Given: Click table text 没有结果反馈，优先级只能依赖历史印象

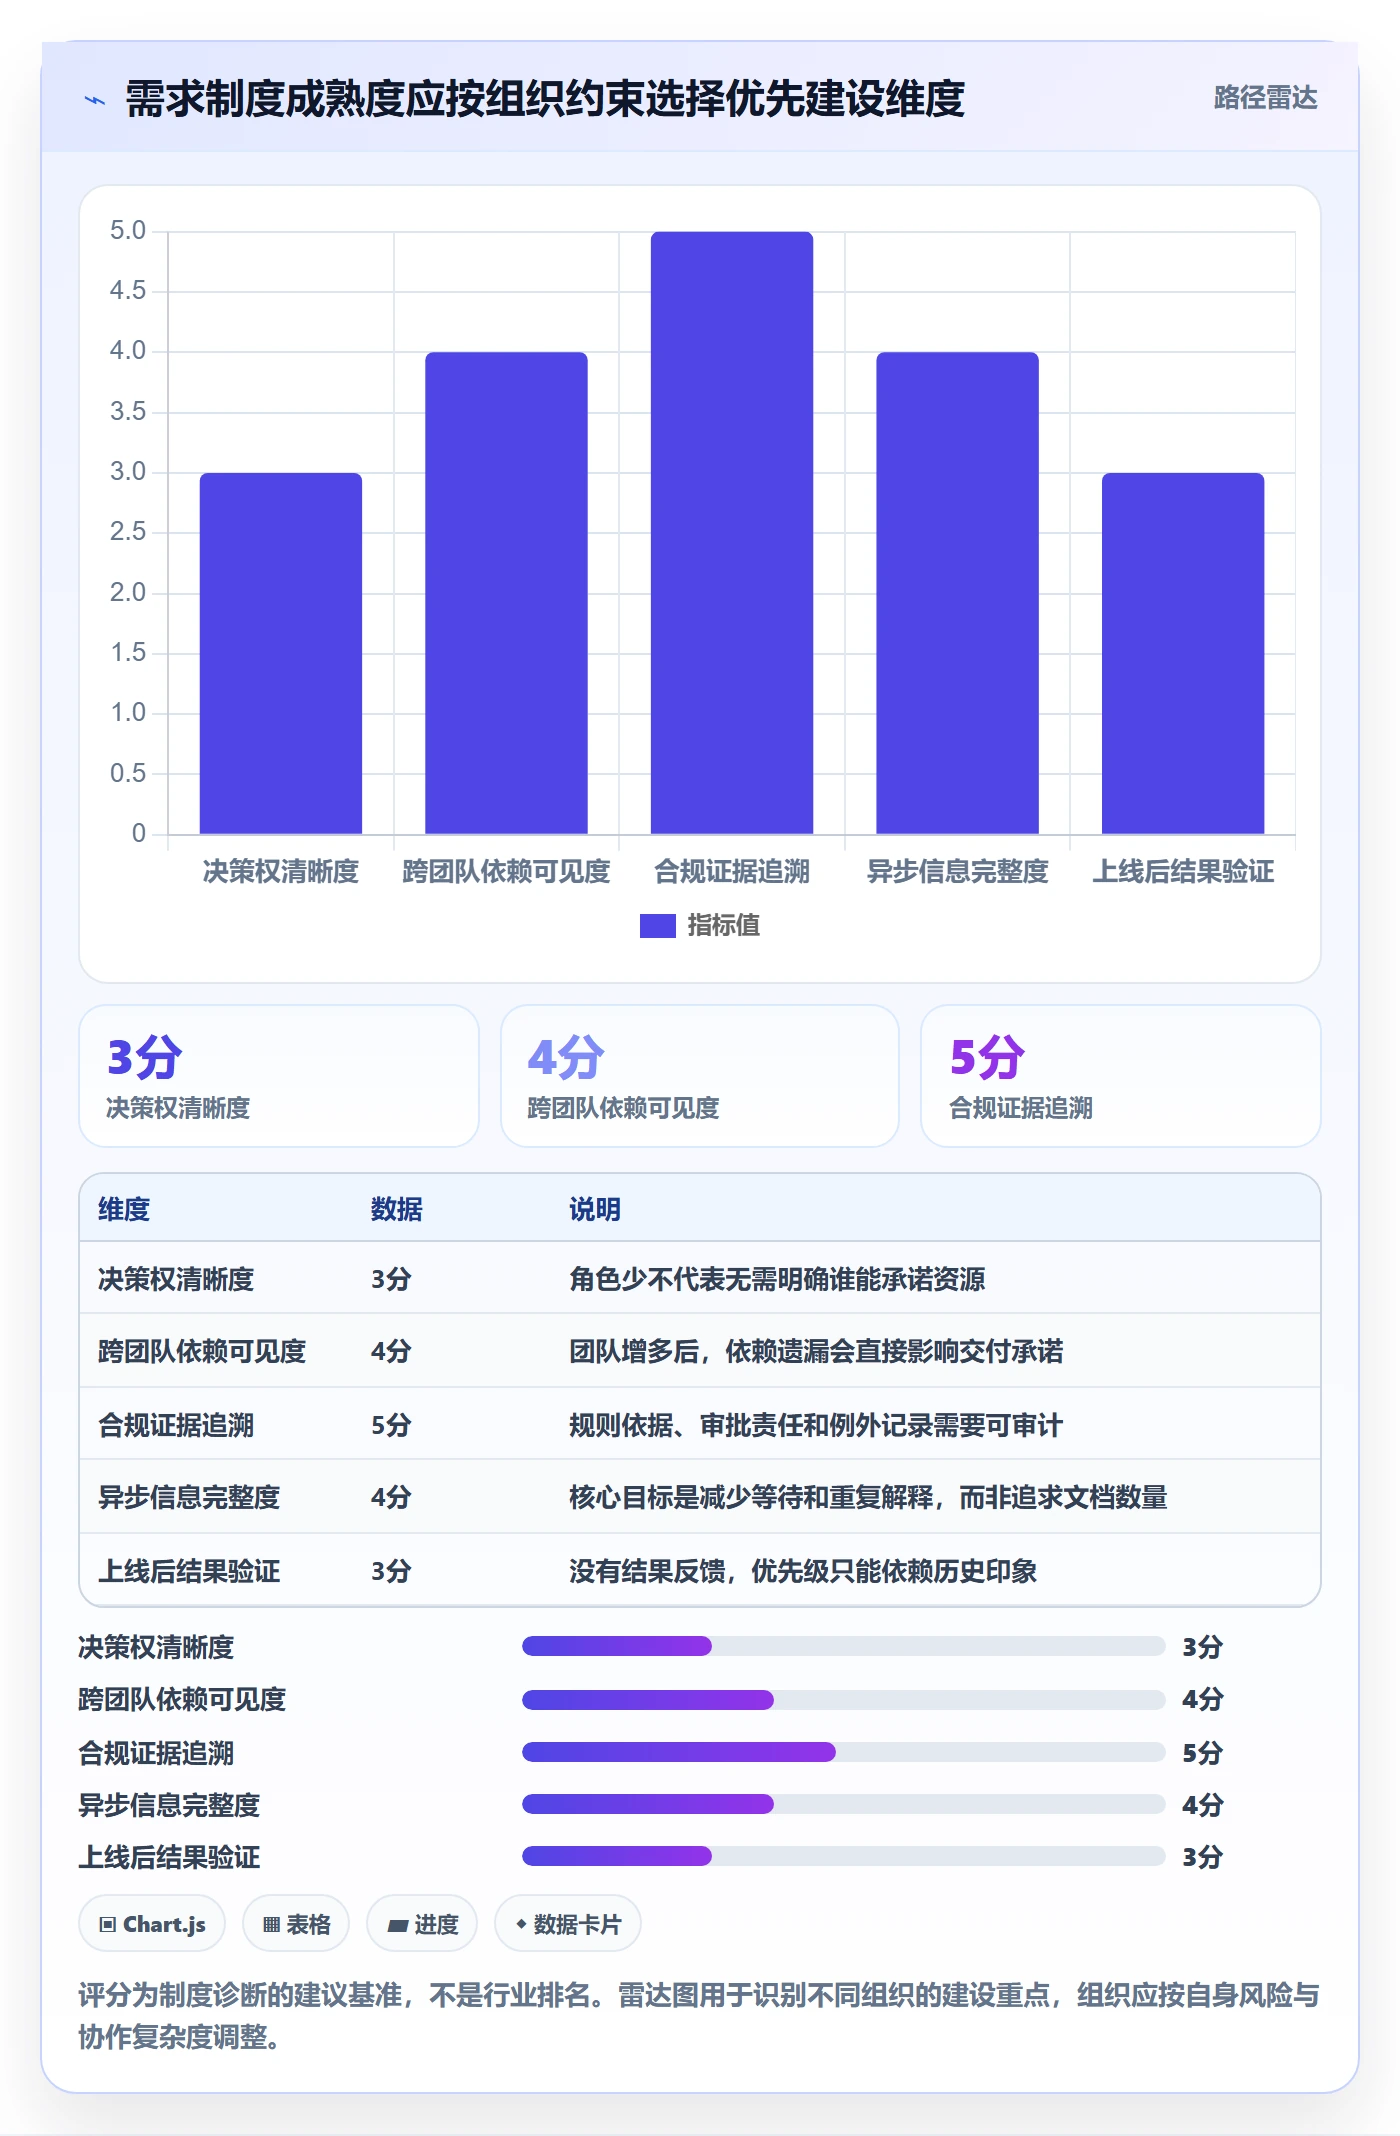Looking at the screenshot, I should click(803, 1571).
